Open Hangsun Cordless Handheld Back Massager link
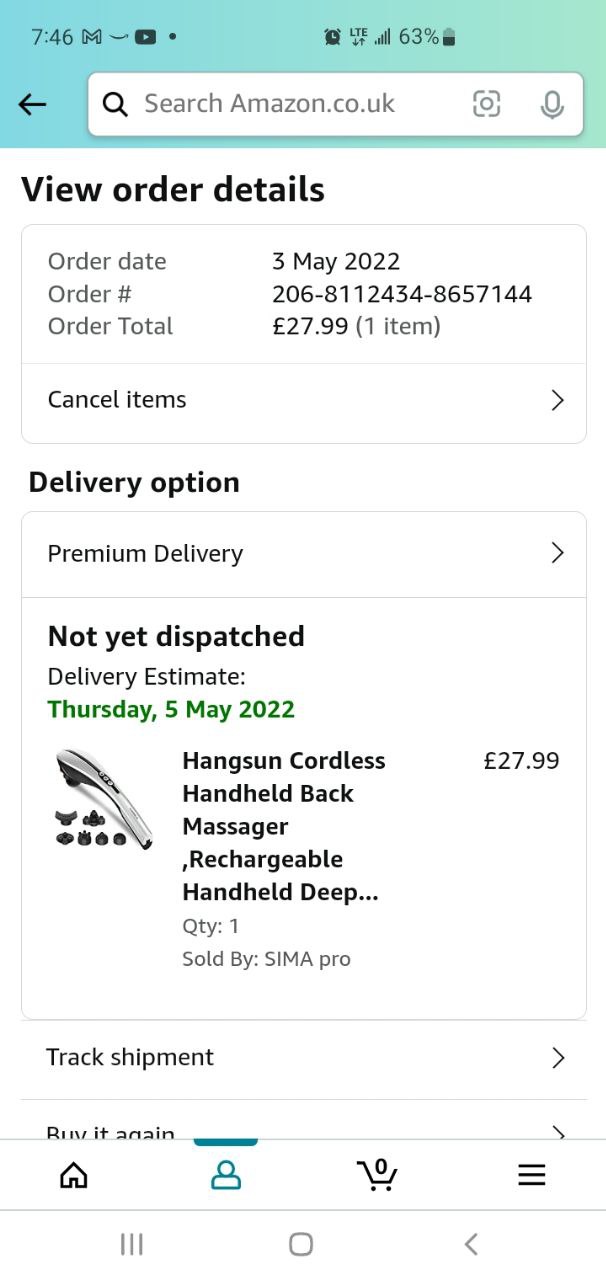The height and width of the screenshot is (1280, 606). coord(283,826)
